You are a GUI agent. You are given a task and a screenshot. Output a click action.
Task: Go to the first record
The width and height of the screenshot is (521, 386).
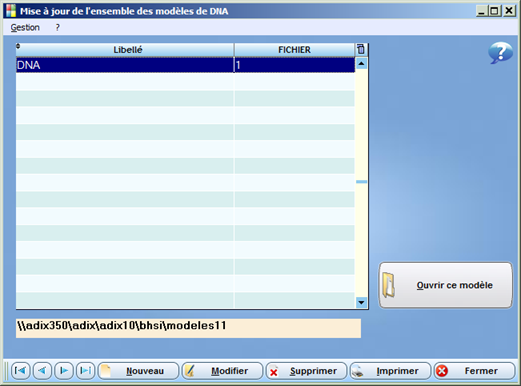(x=21, y=371)
